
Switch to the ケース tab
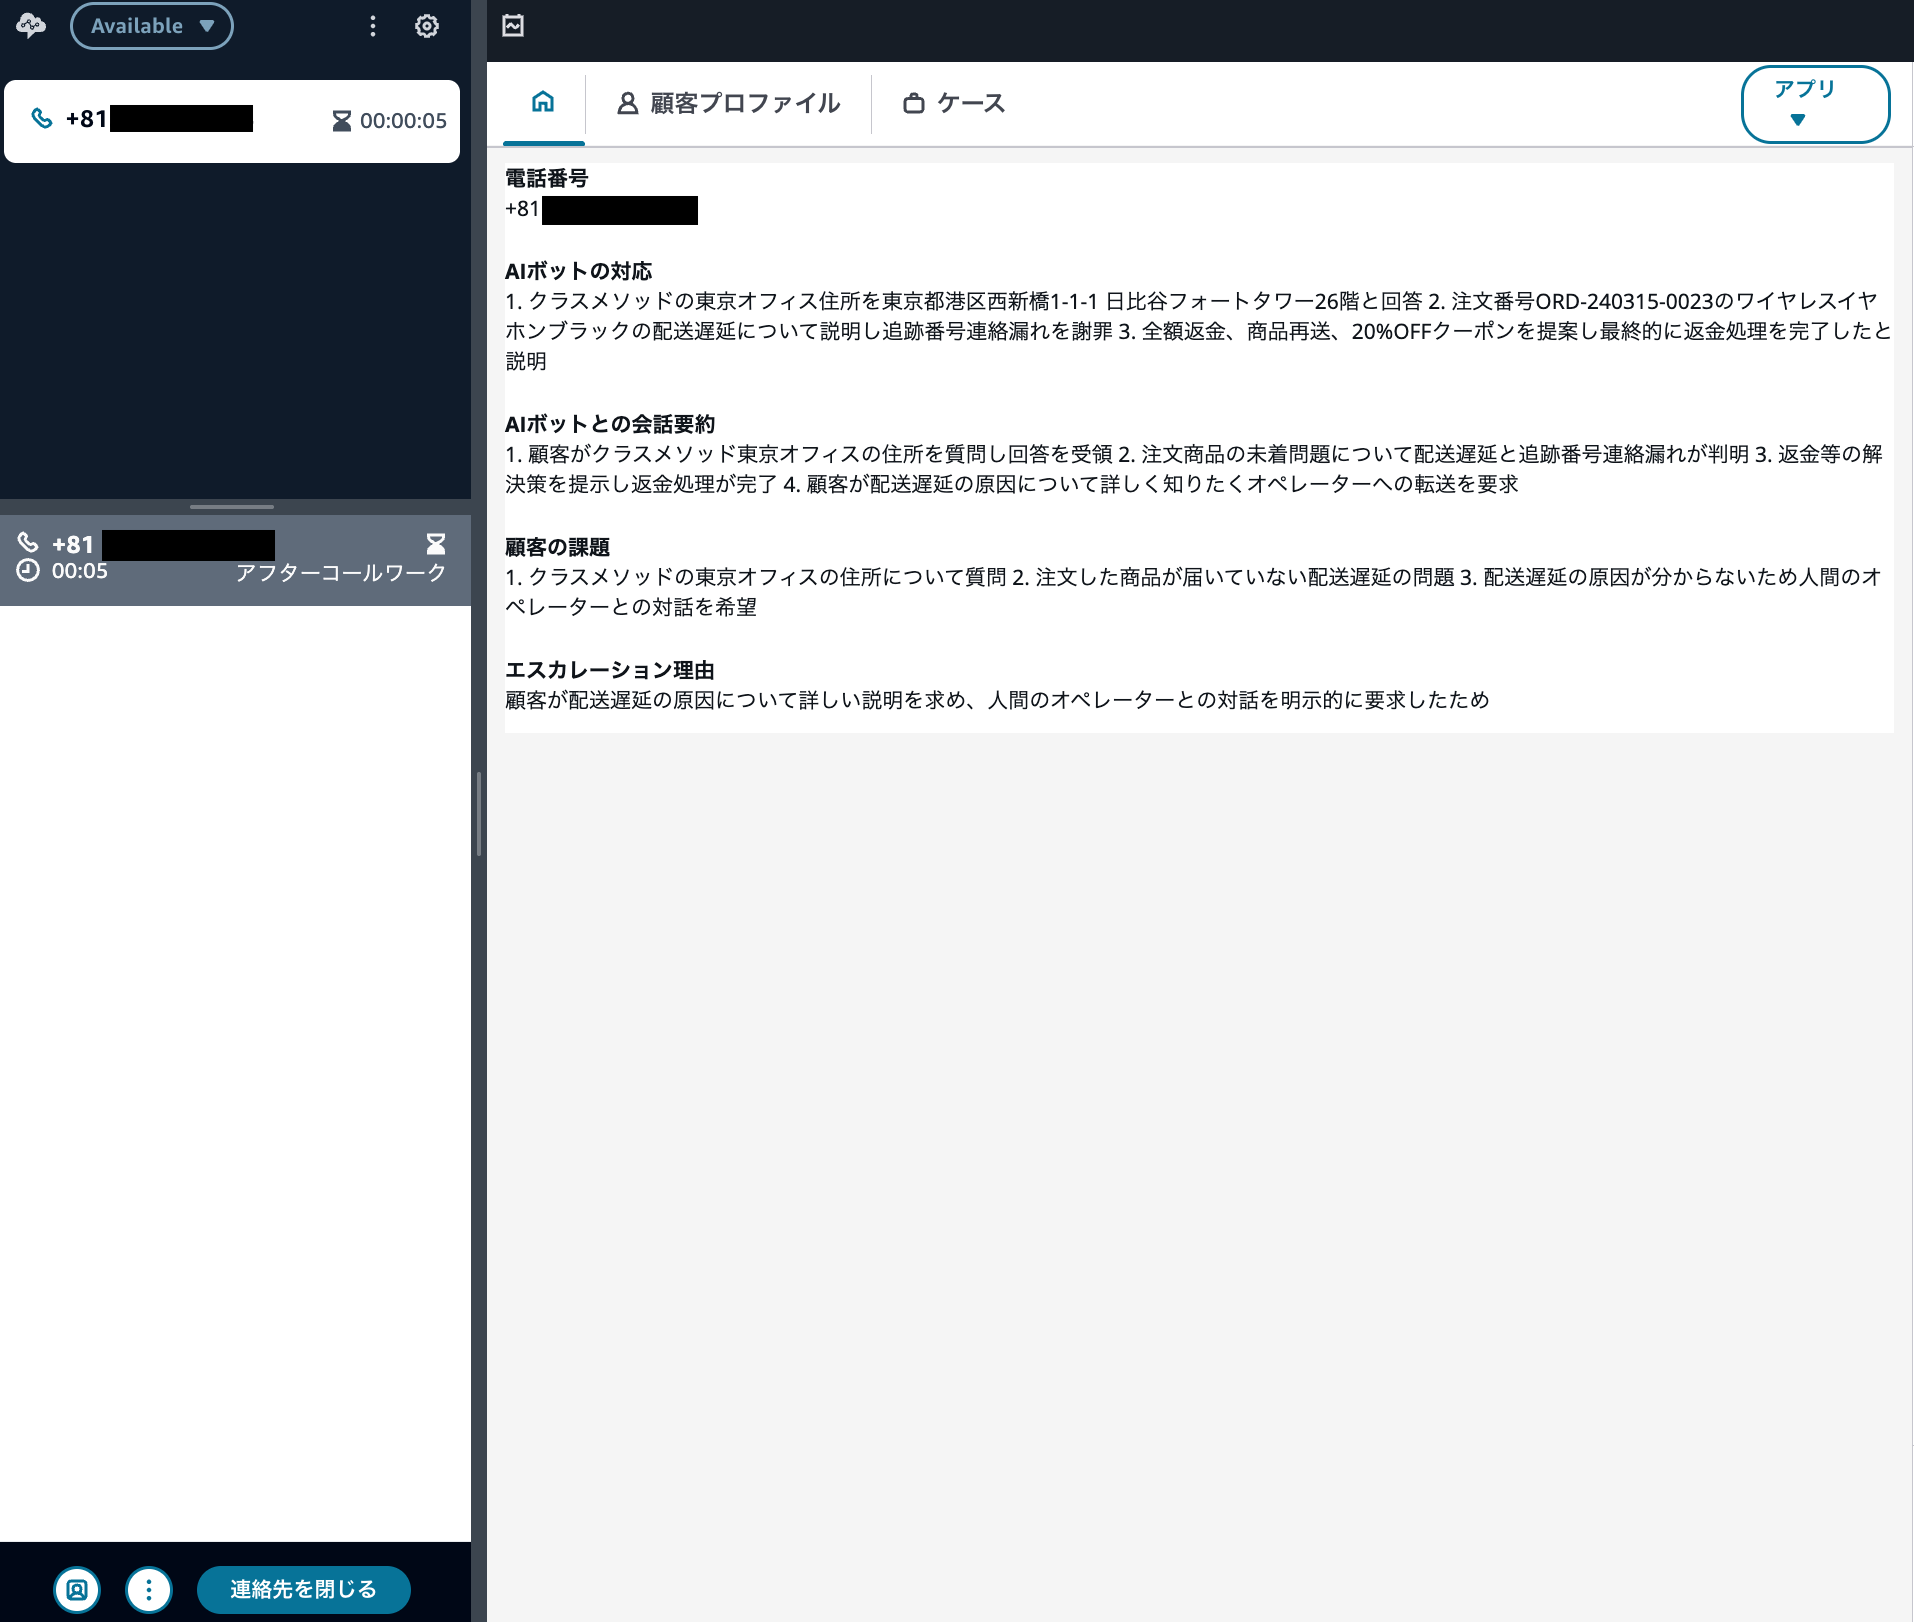969,103
